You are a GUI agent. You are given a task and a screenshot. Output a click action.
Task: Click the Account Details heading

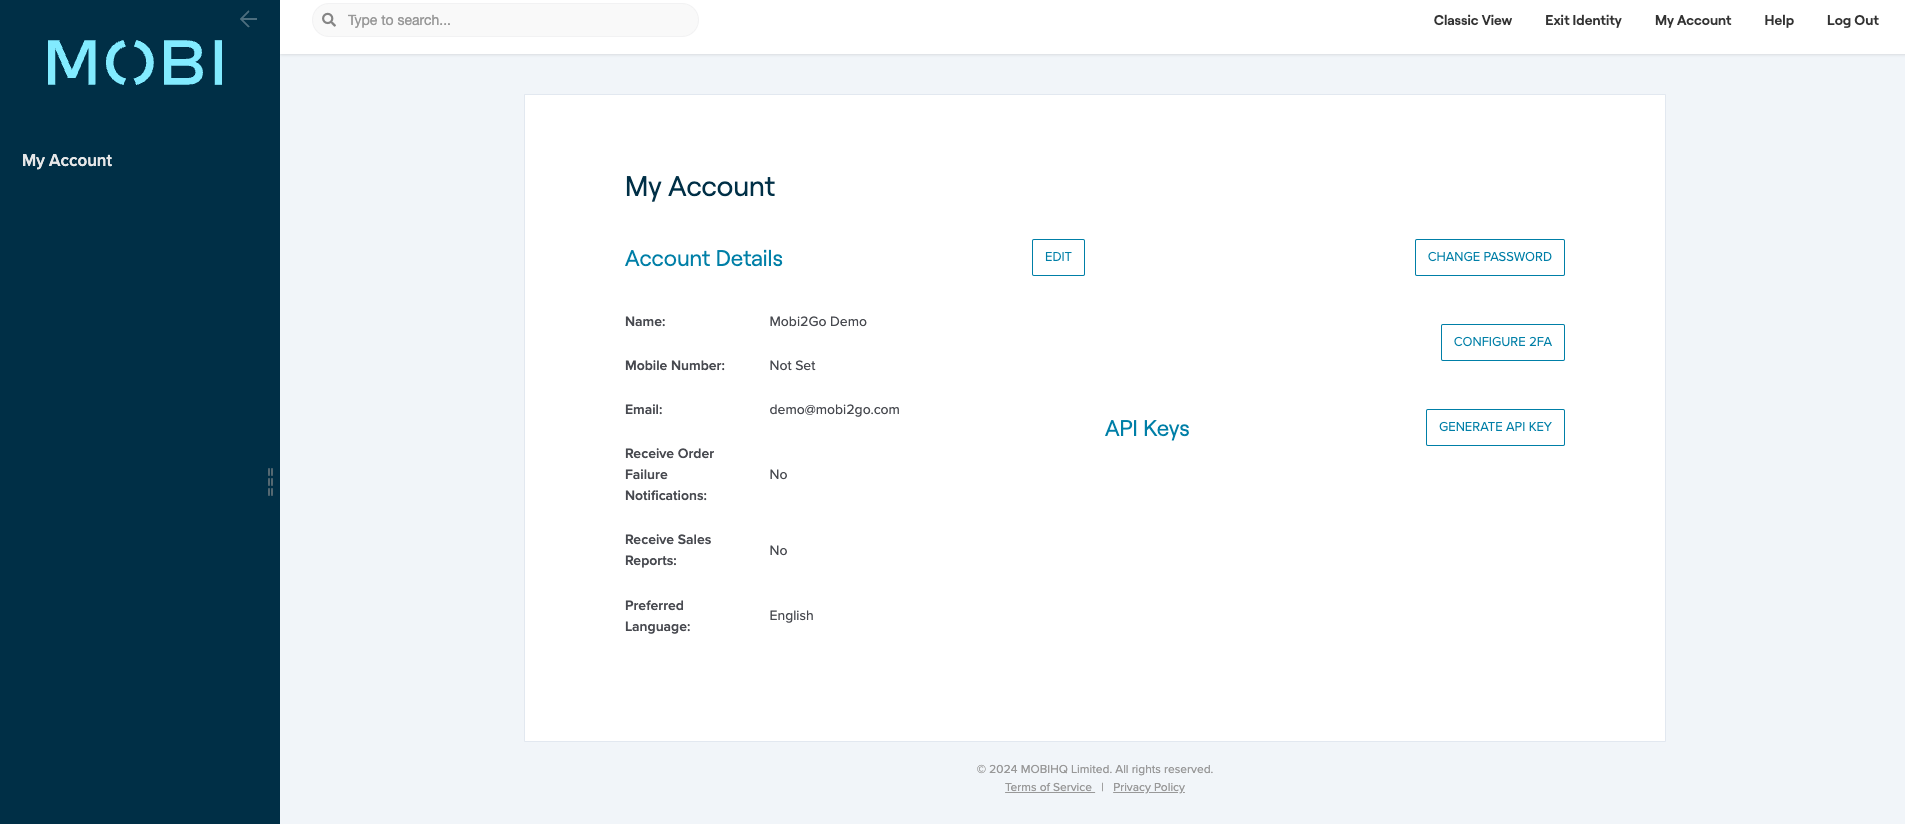coord(703,258)
